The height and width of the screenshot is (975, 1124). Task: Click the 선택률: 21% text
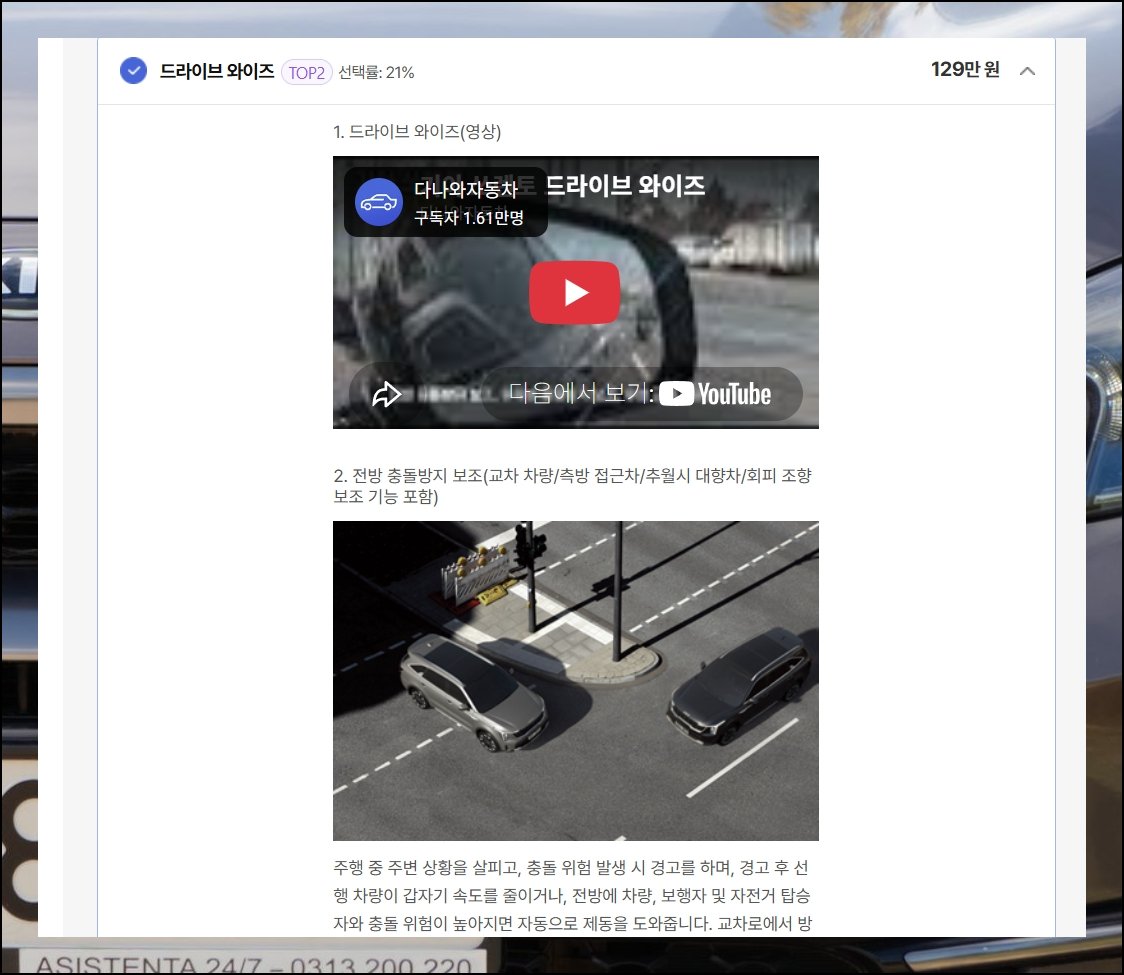click(x=376, y=72)
